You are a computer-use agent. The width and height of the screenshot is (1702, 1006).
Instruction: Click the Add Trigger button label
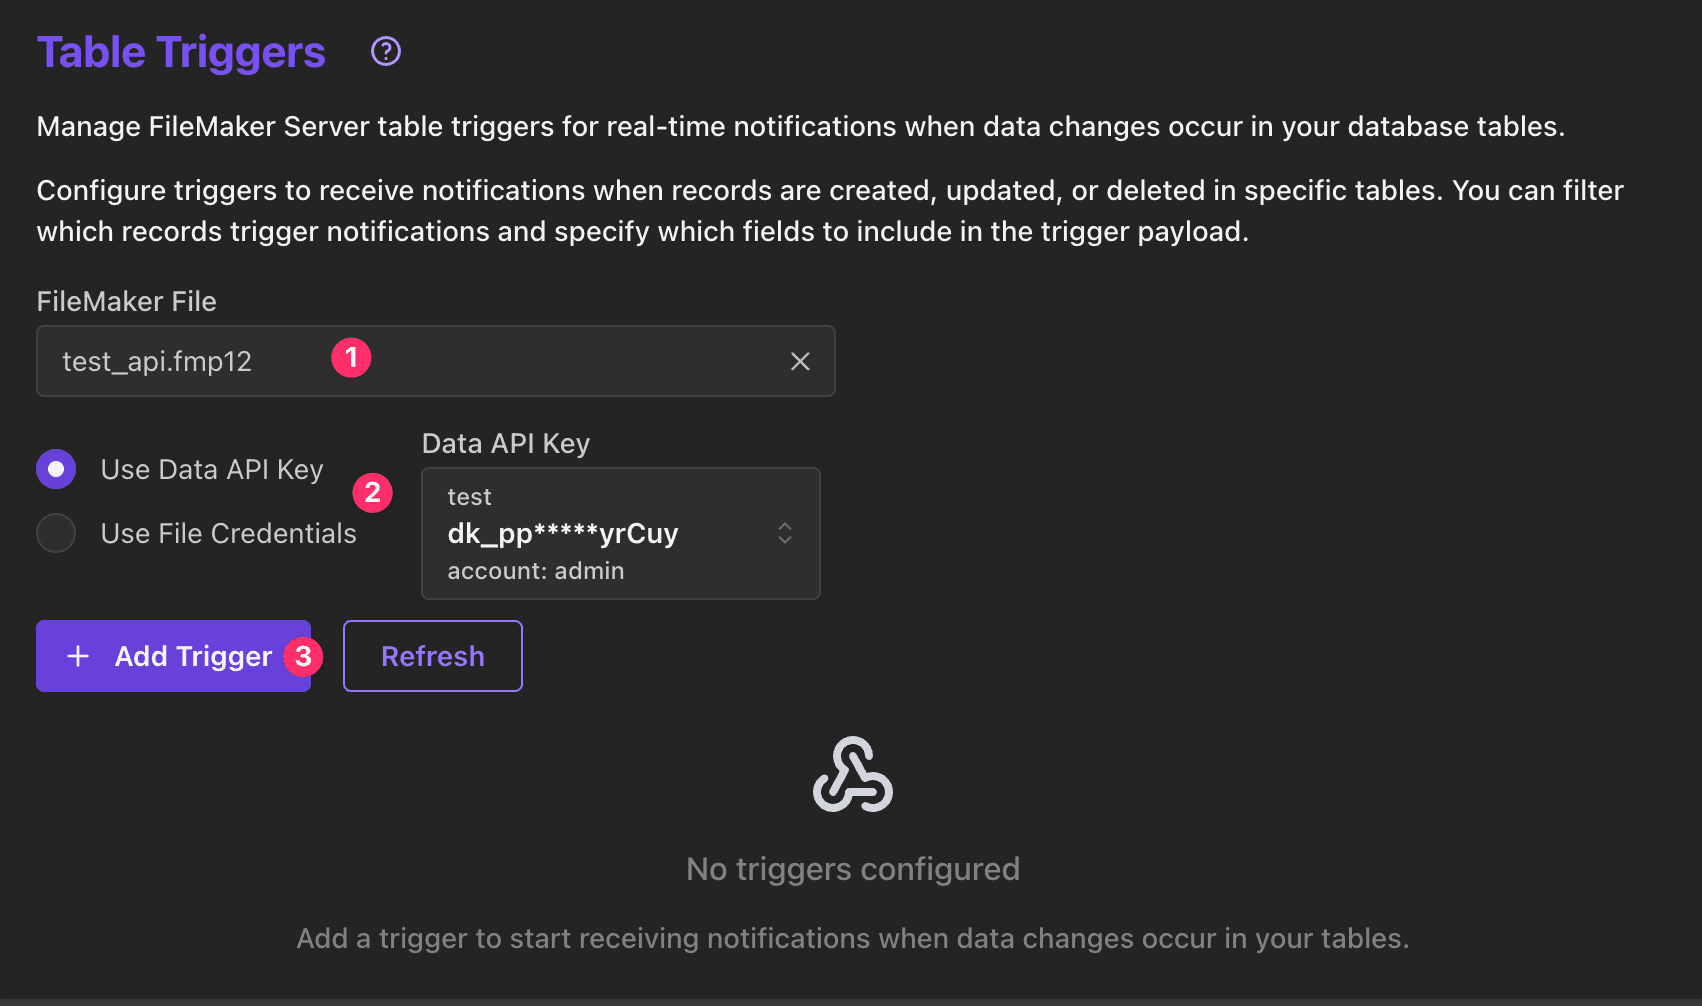(193, 657)
